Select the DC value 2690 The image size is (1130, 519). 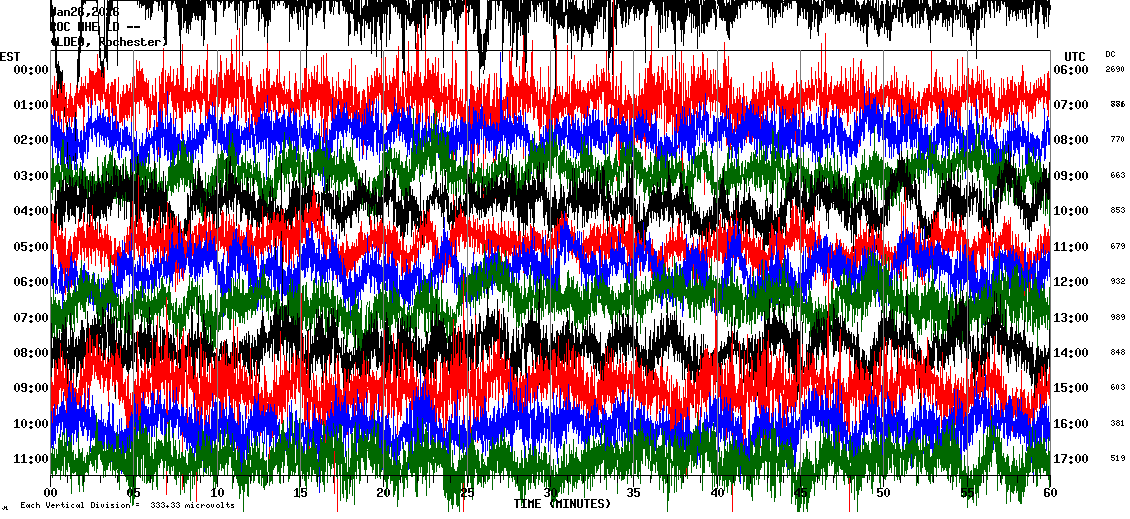1116,70
